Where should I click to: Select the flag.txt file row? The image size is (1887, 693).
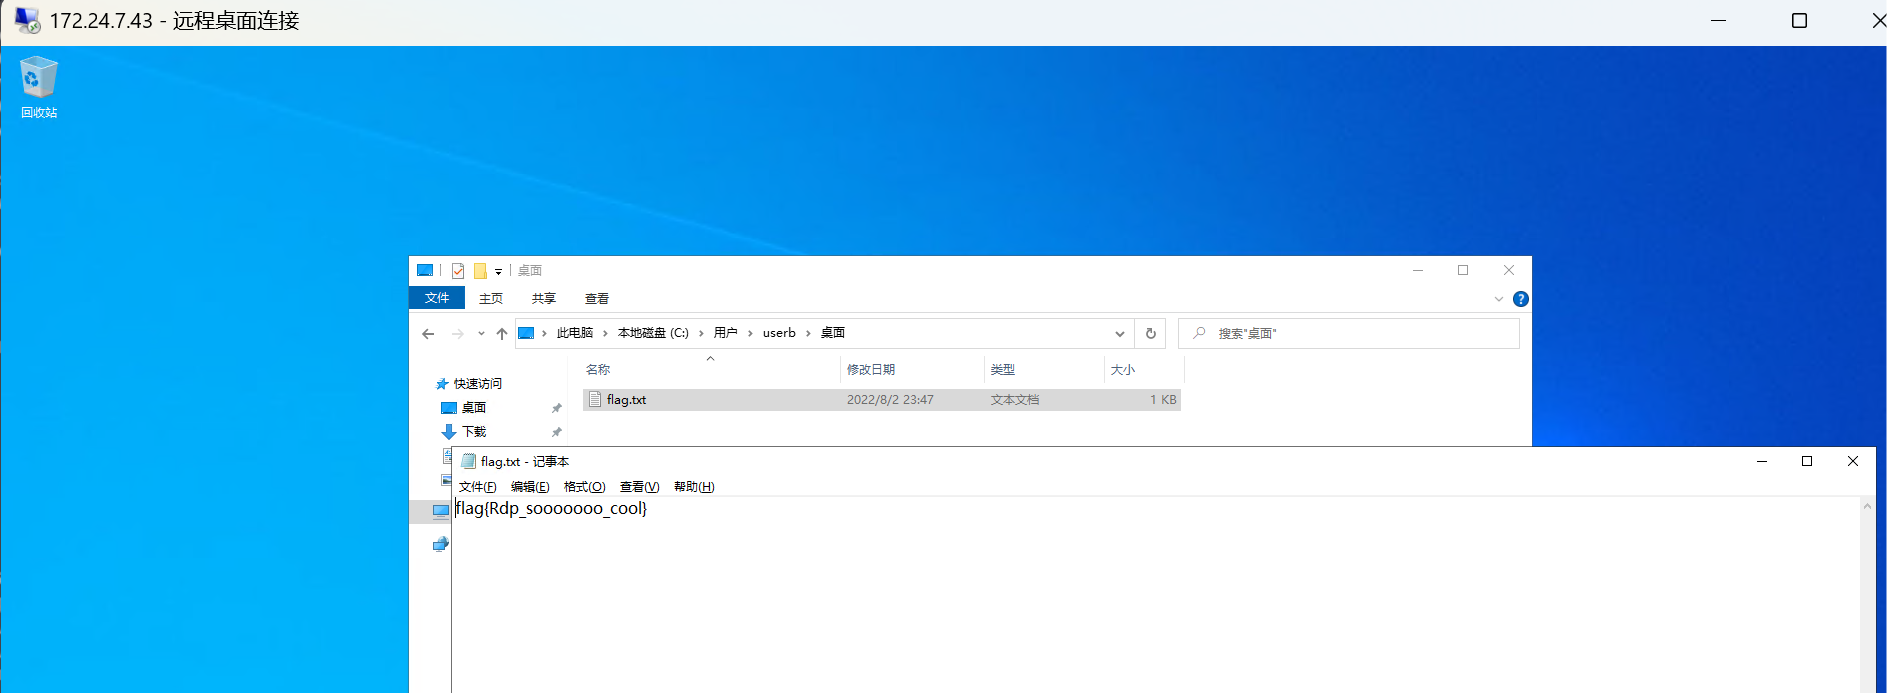[x=882, y=400]
